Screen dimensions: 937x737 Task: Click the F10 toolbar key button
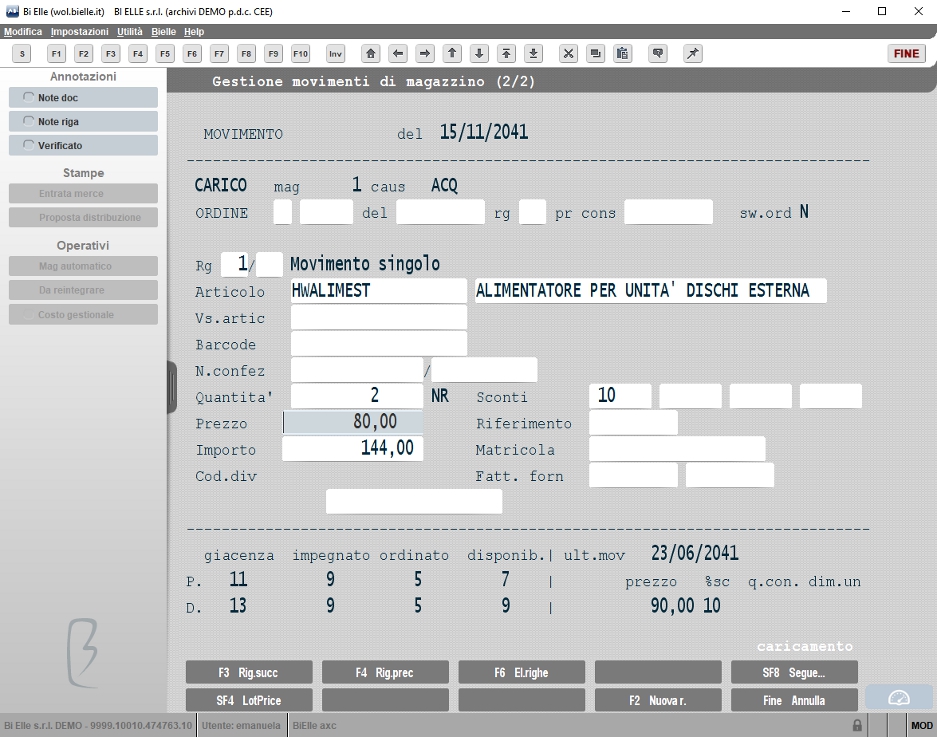coord(301,54)
